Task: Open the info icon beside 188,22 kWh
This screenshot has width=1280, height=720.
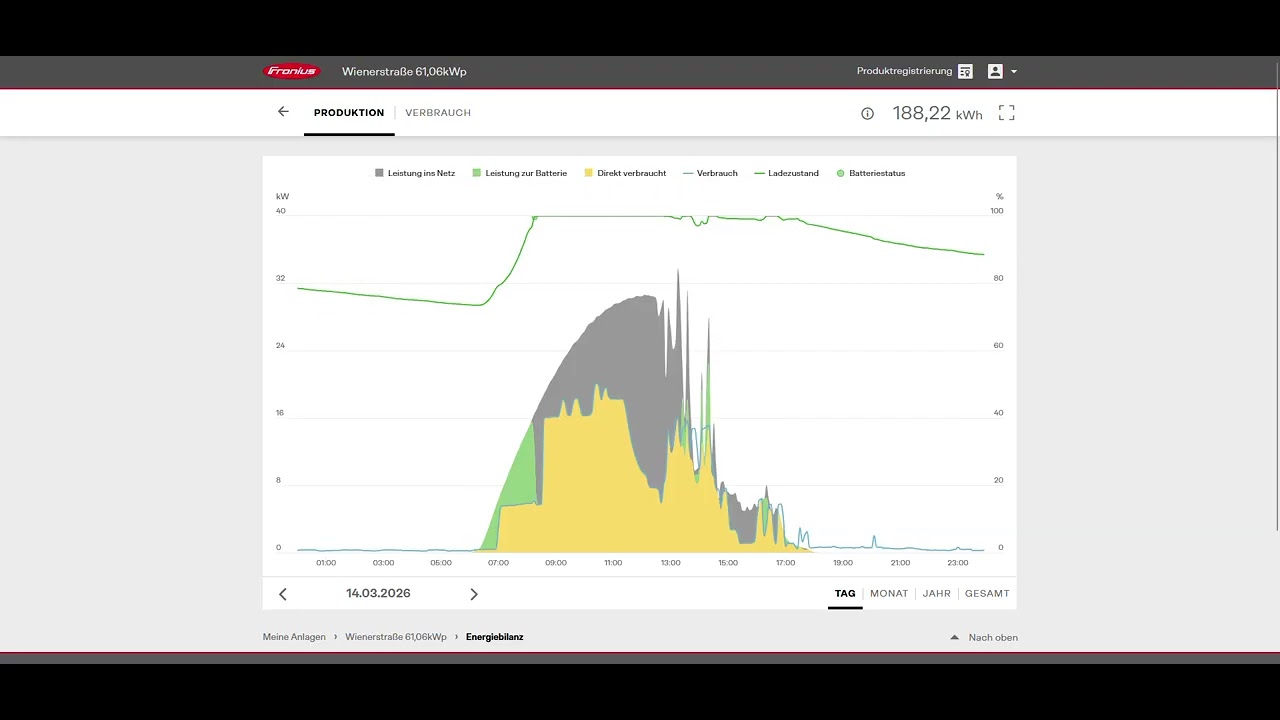Action: pos(867,114)
